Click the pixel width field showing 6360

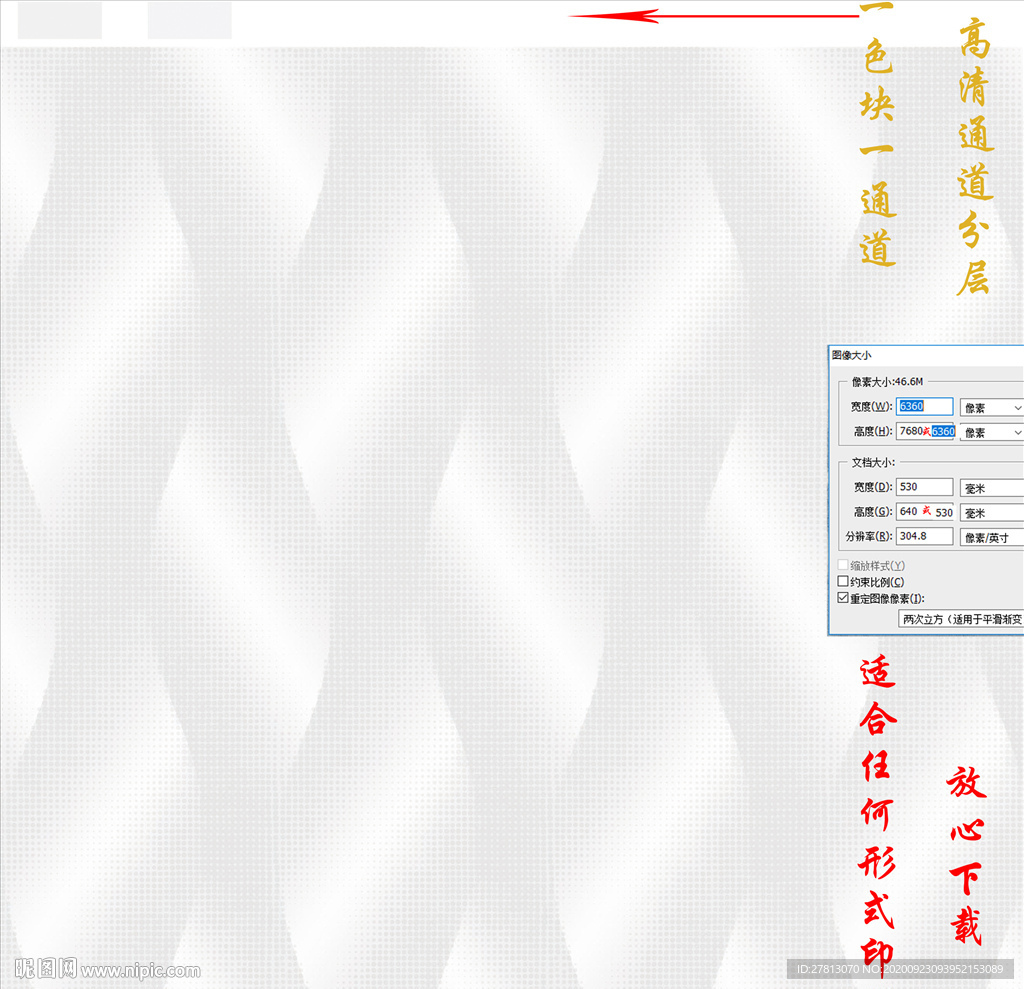[x=924, y=406]
